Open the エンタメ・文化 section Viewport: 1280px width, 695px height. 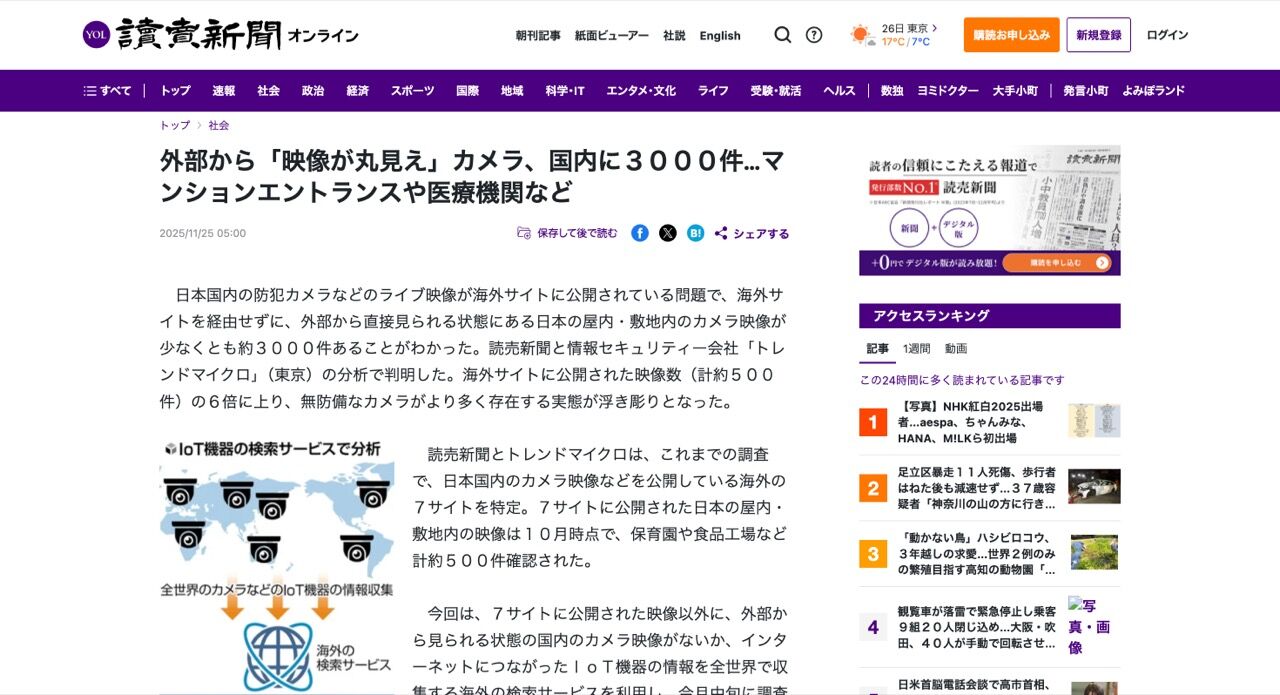coord(641,91)
